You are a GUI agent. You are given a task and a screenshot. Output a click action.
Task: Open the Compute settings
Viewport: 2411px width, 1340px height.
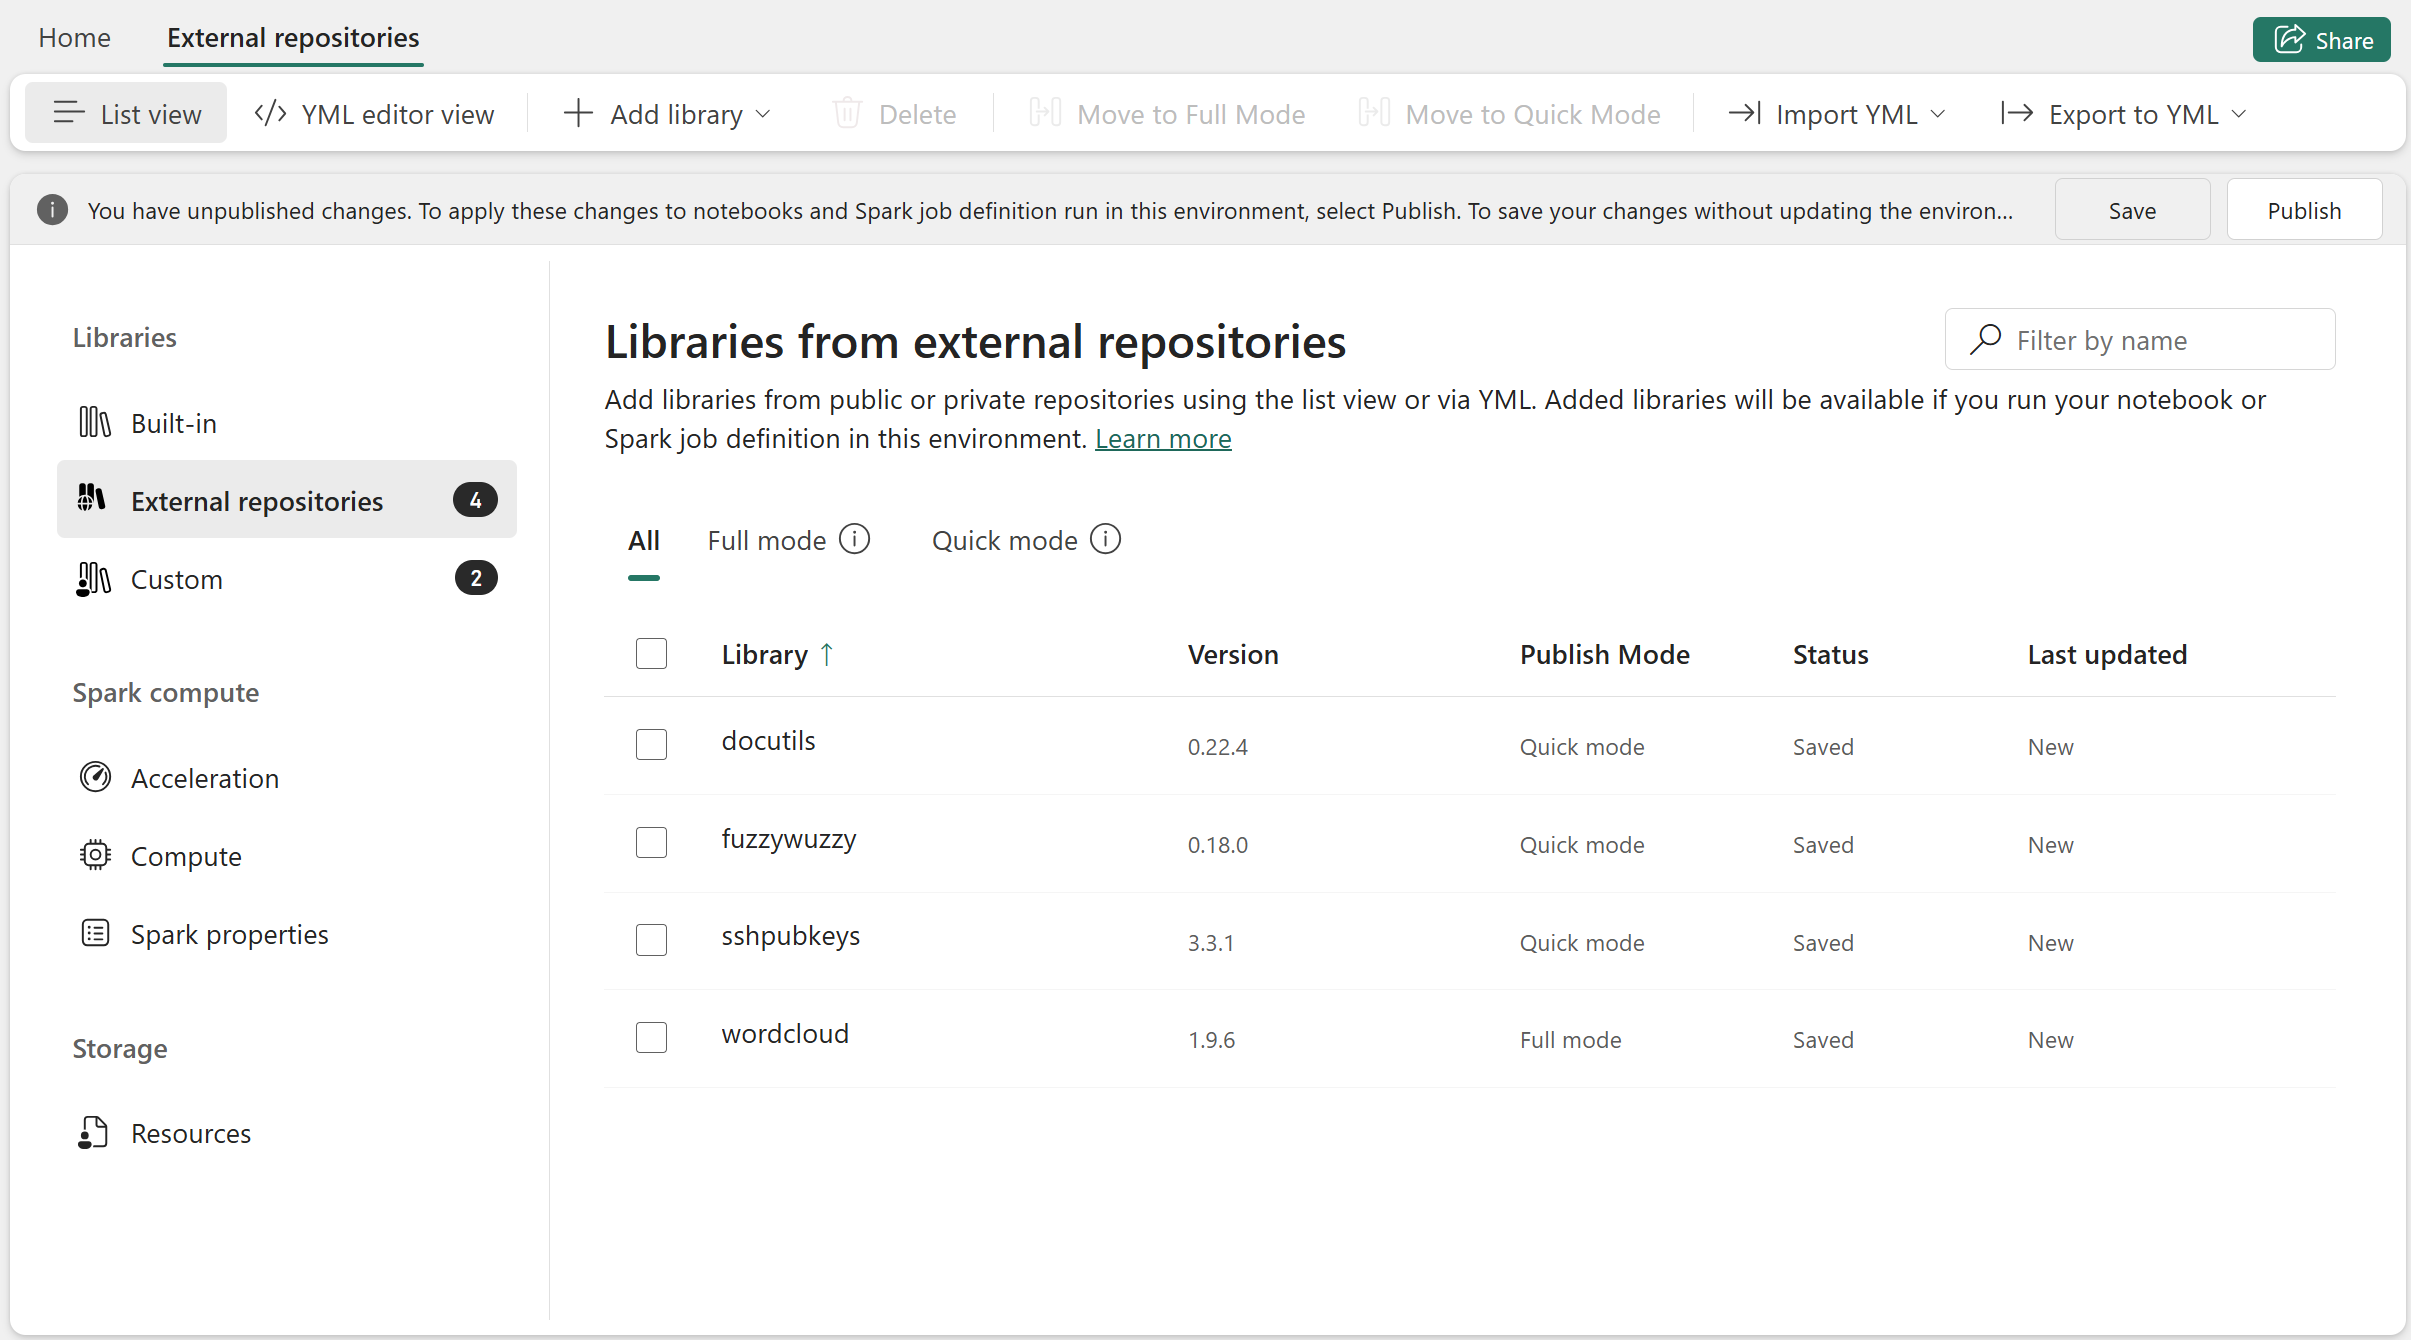pos(186,856)
